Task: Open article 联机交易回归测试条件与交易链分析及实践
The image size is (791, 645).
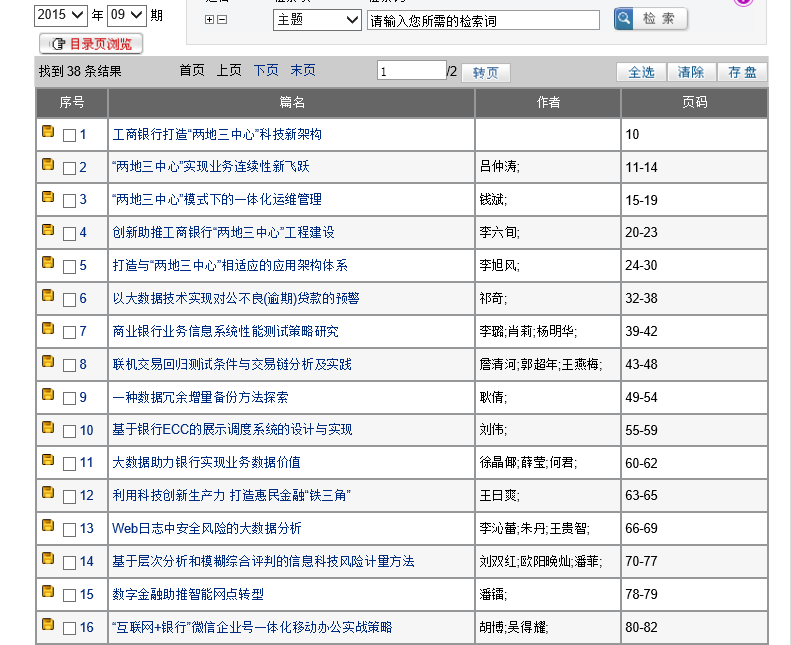Action: coord(232,364)
